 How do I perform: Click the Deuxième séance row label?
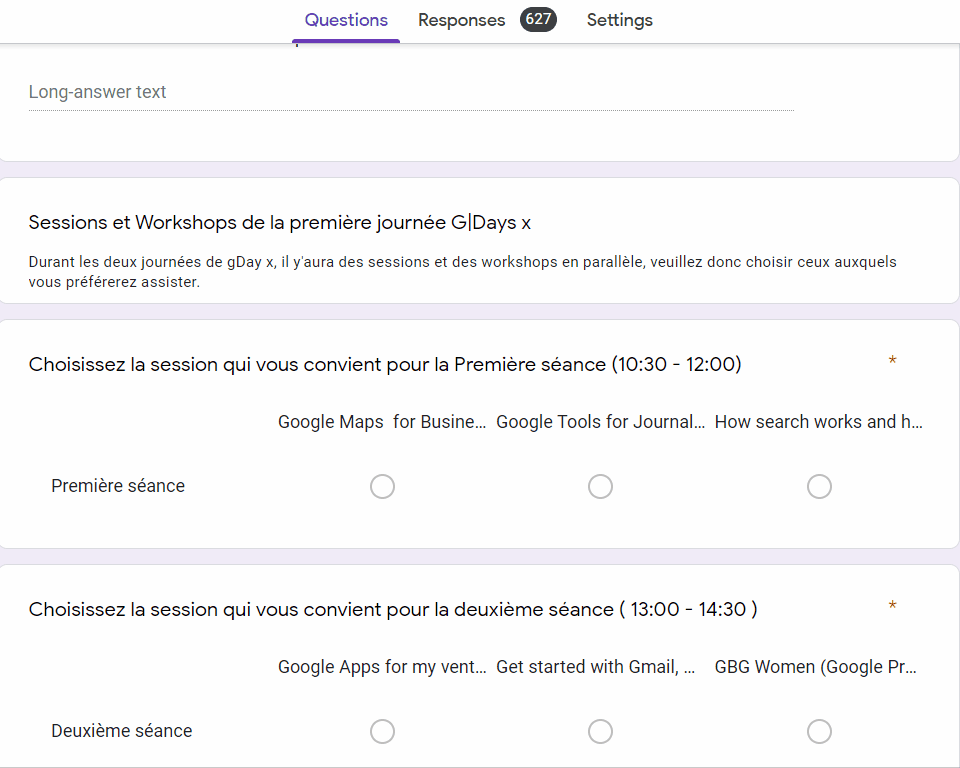coord(121,732)
